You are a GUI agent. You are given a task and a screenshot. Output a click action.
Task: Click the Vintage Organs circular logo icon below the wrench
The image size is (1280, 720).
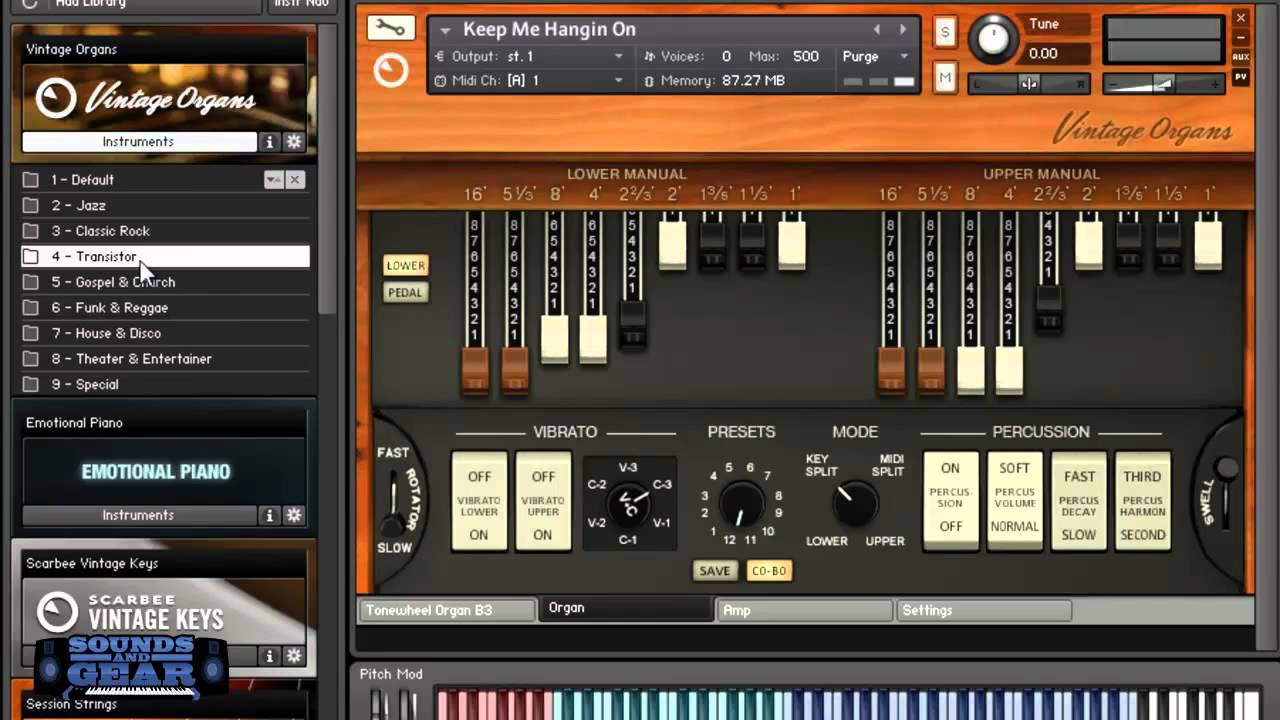point(390,70)
